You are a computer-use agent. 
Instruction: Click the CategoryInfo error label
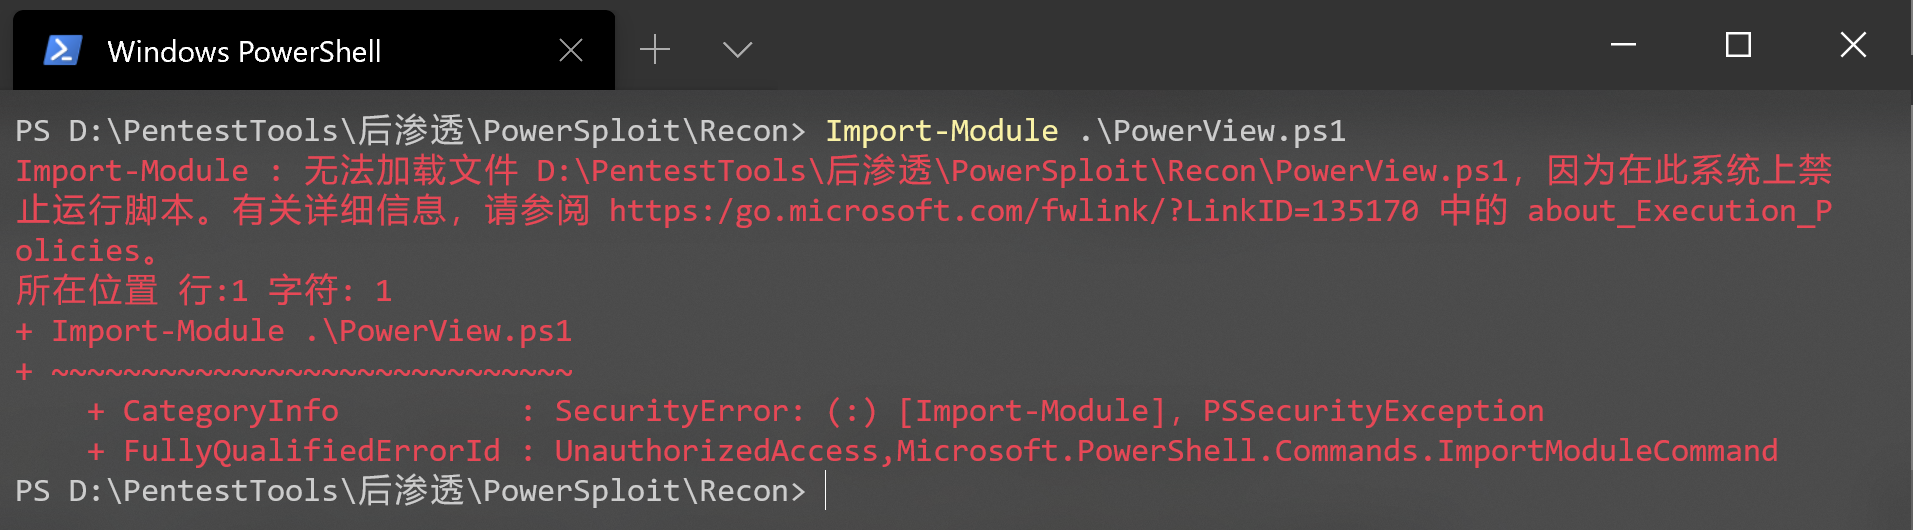[x=230, y=411]
